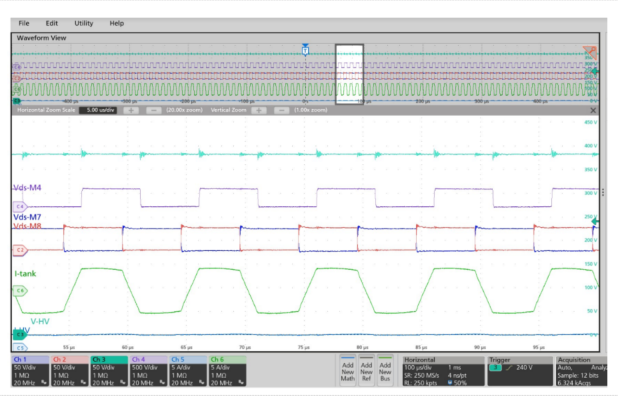Image resolution: width=618 pixels, height=399 pixels.
Task: Click the Horizontal Zoom Scale value field
Action: [x=98, y=110]
